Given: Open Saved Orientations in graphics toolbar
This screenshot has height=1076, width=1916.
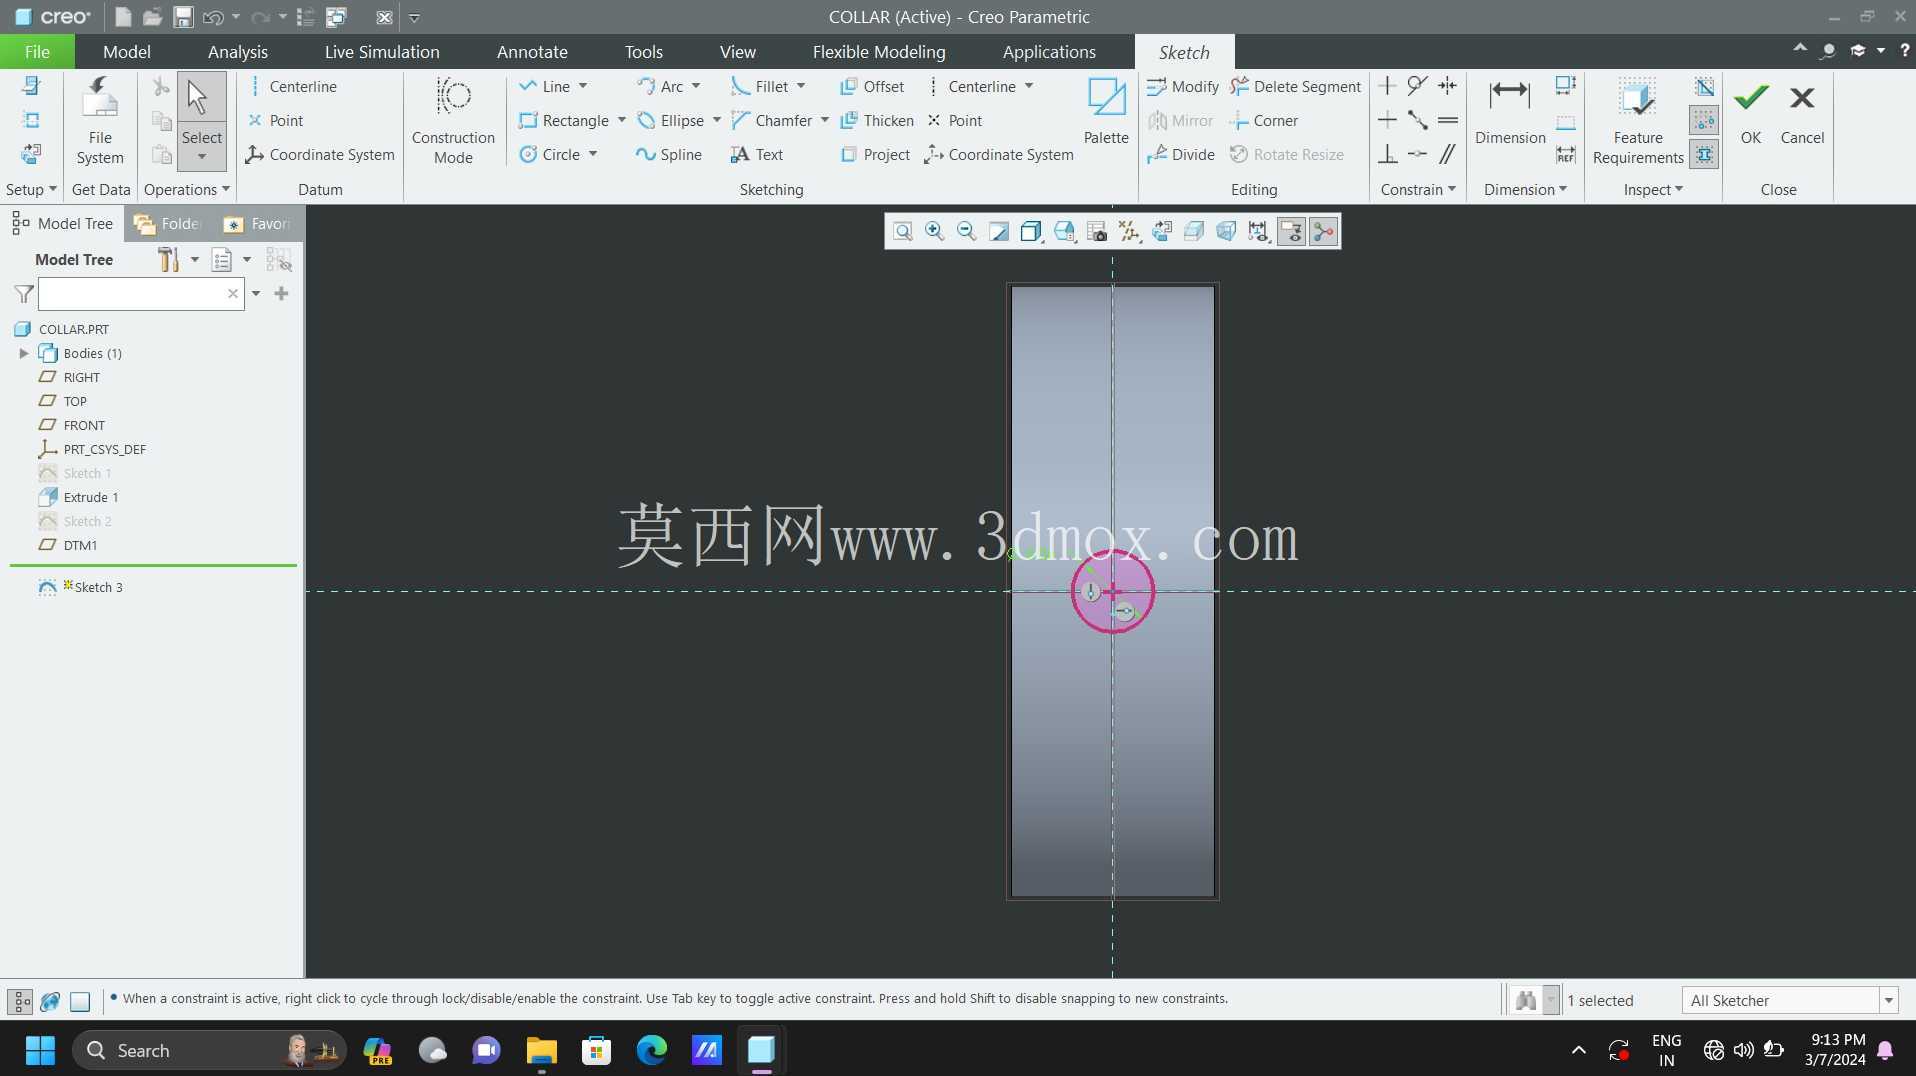Looking at the screenshot, I should (x=1064, y=232).
